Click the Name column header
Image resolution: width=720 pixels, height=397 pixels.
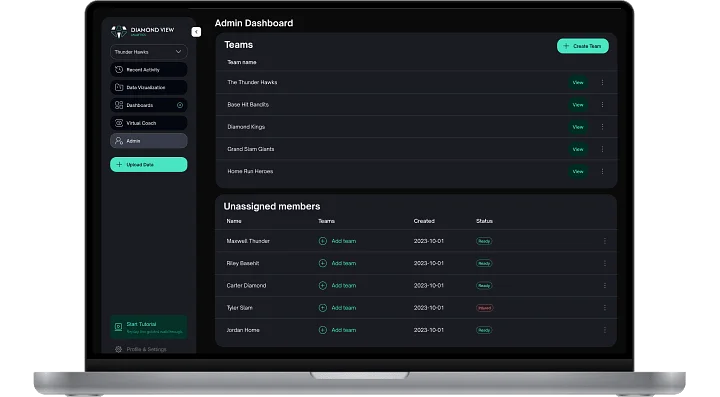[x=234, y=221]
